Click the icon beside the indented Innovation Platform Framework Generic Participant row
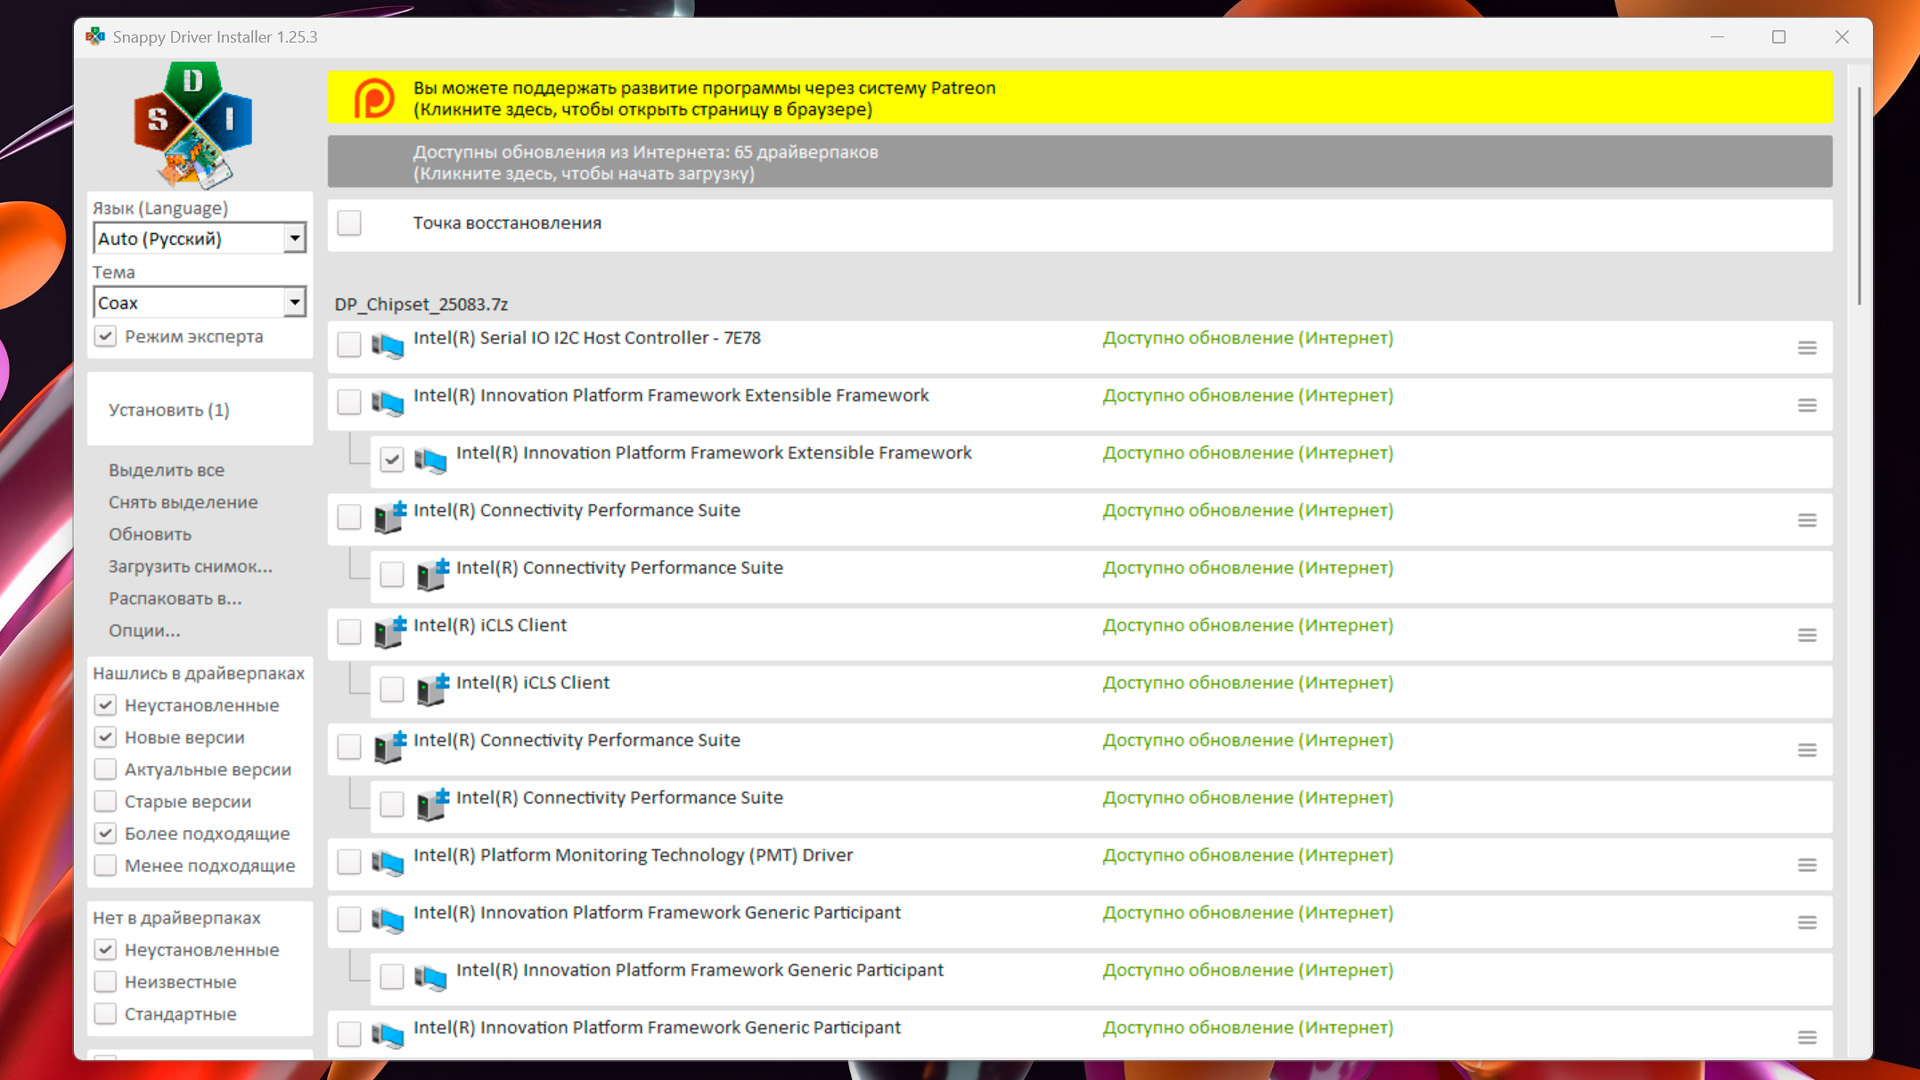Image resolution: width=1920 pixels, height=1080 pixels. 431,977
